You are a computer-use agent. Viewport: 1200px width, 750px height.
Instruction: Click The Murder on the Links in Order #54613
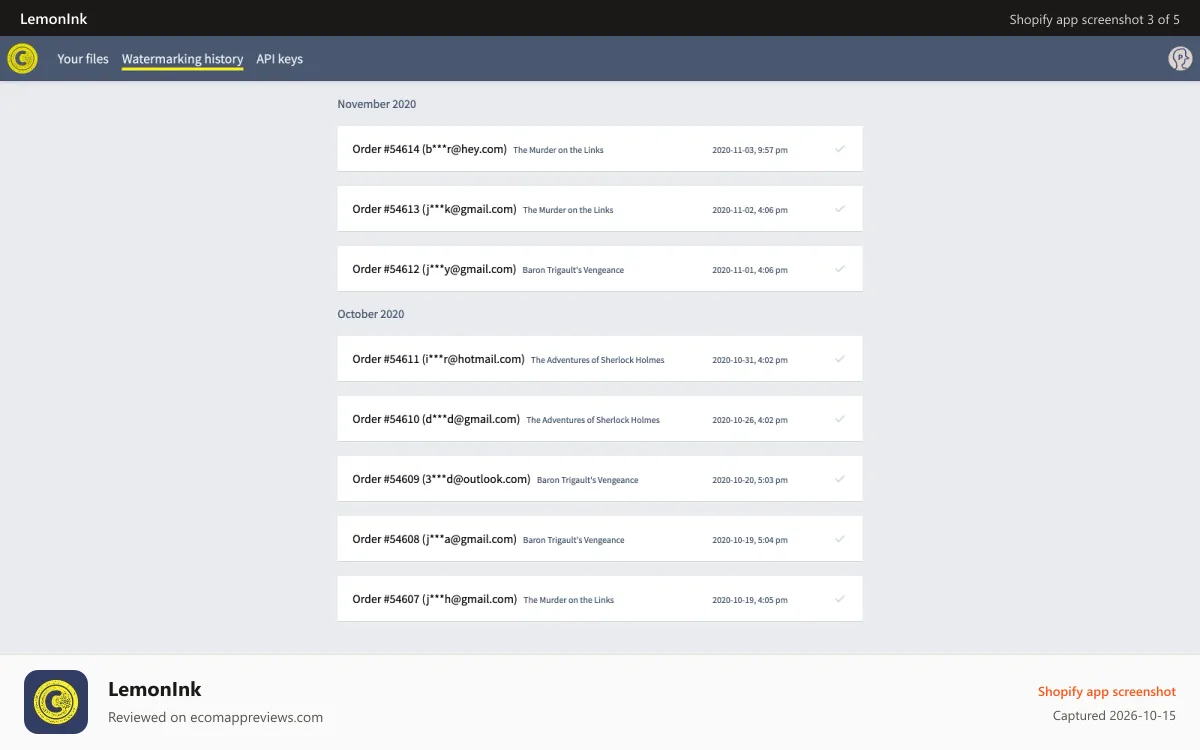(x=568, y=210)
